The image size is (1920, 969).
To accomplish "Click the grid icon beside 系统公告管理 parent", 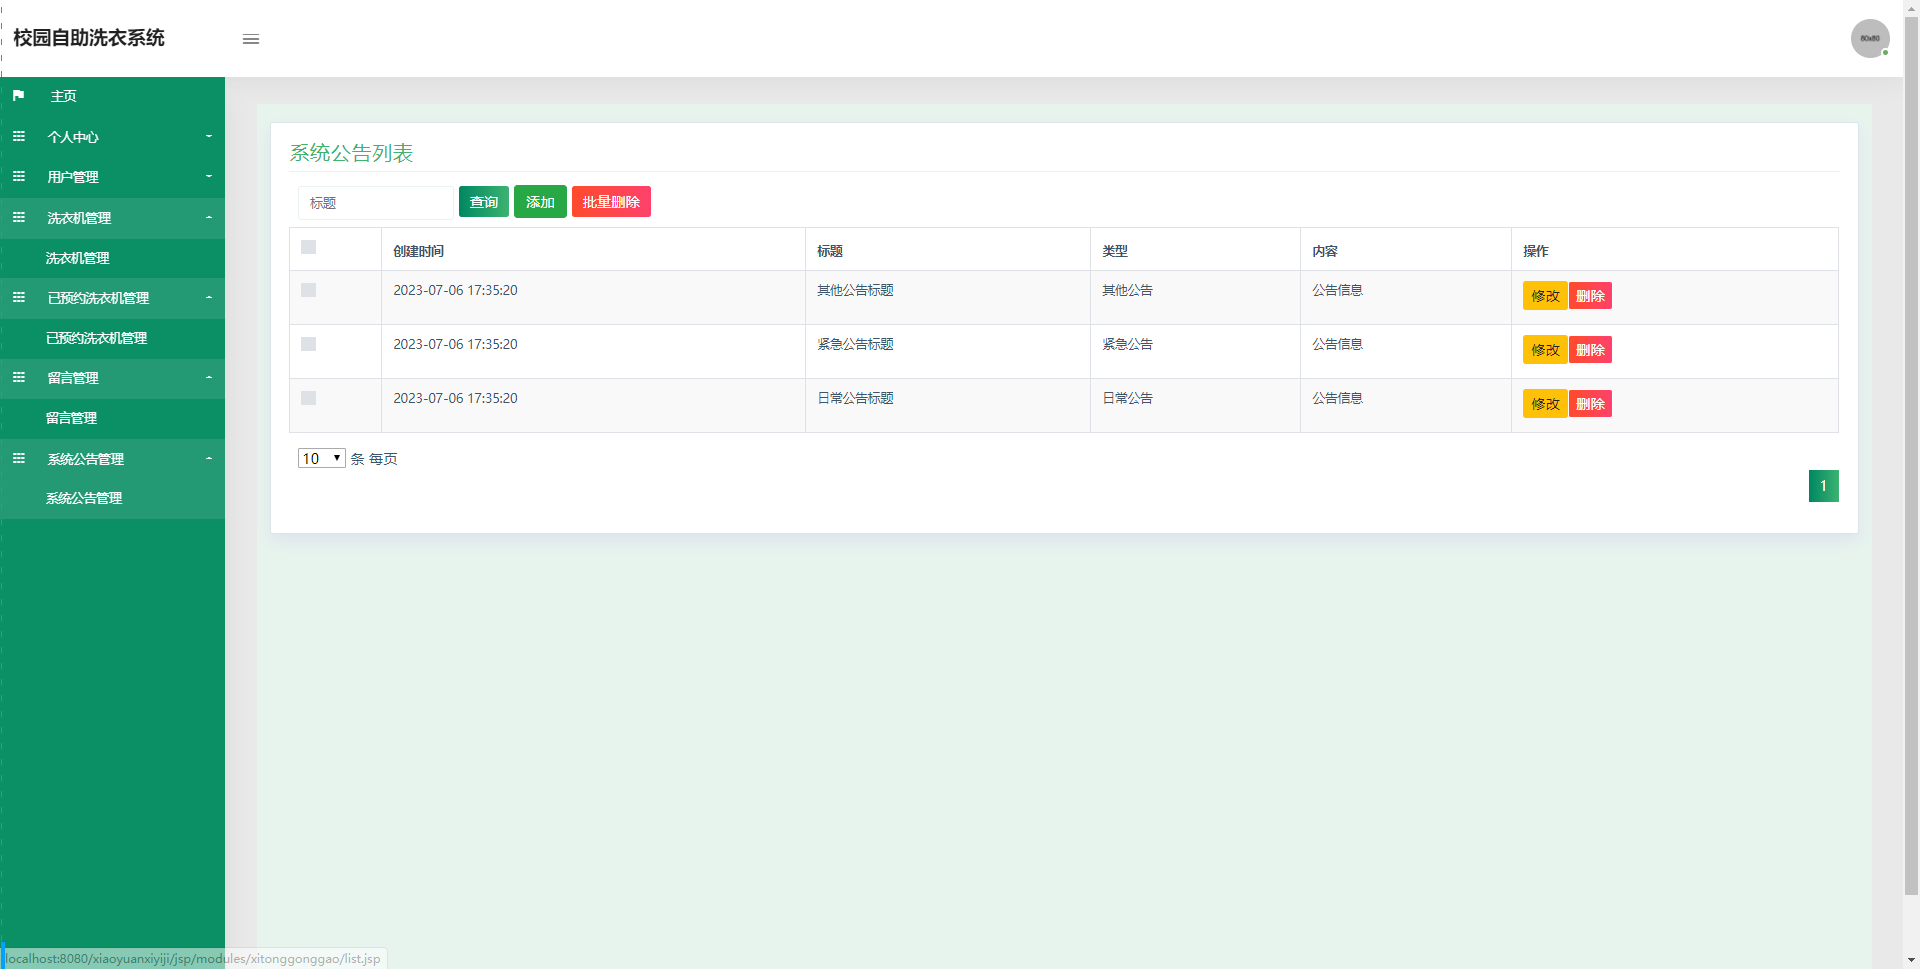I will click(18, 458).
